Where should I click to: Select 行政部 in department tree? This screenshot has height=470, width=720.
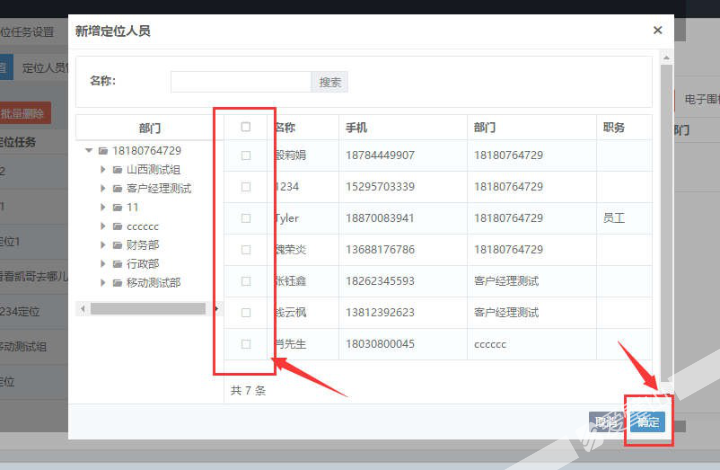(x=143, y=263)
